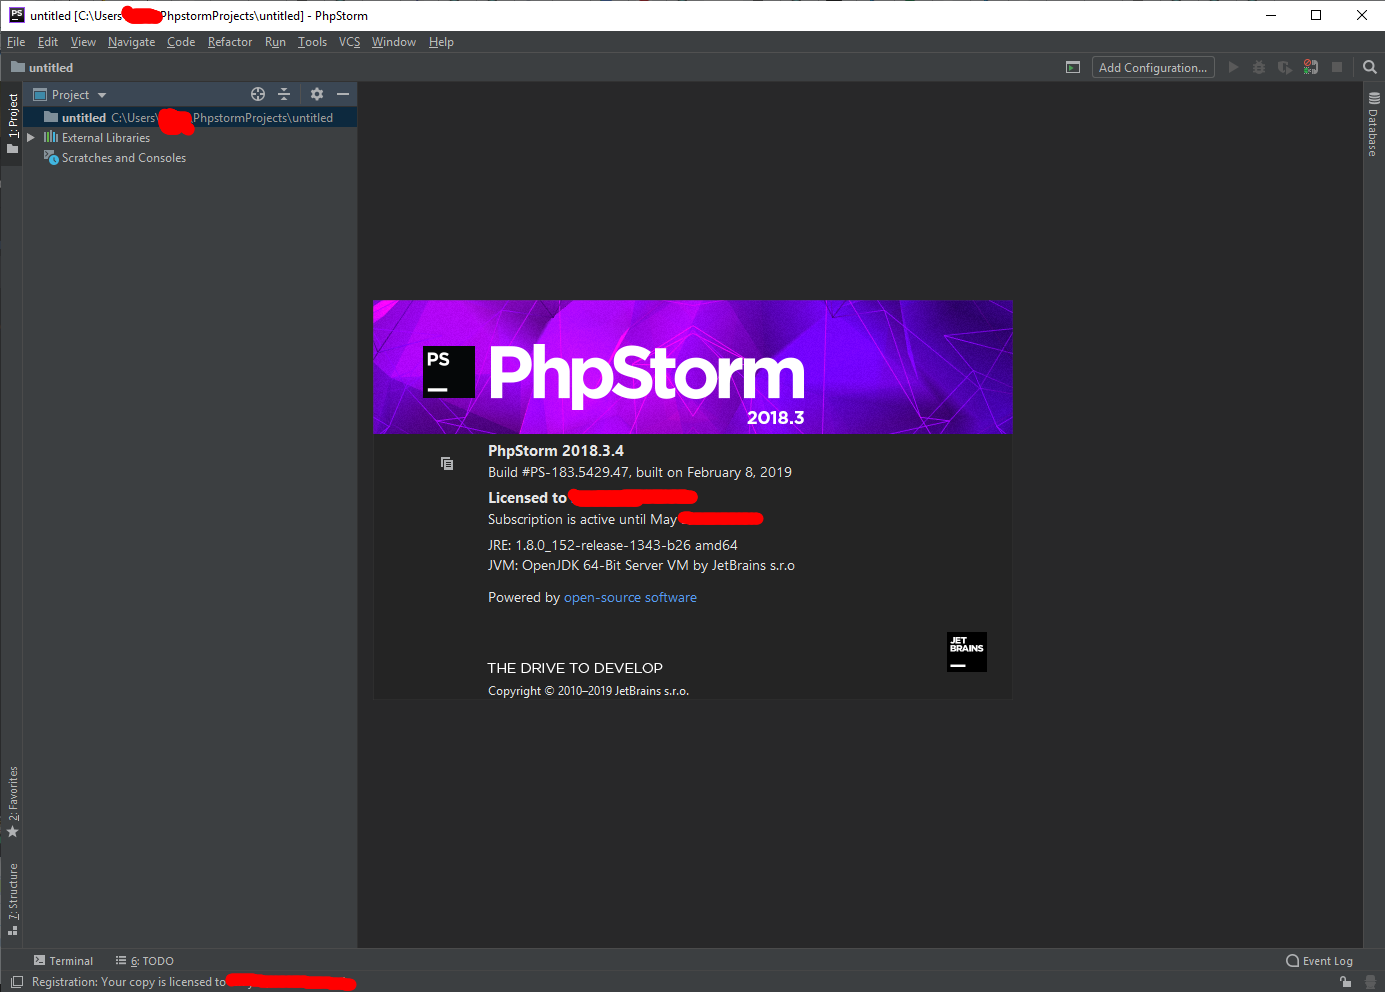Click the 'Copyright © 2010–2019 JetBrains' text
Viewport: 1385px width, 992px height.
(588, 691)
